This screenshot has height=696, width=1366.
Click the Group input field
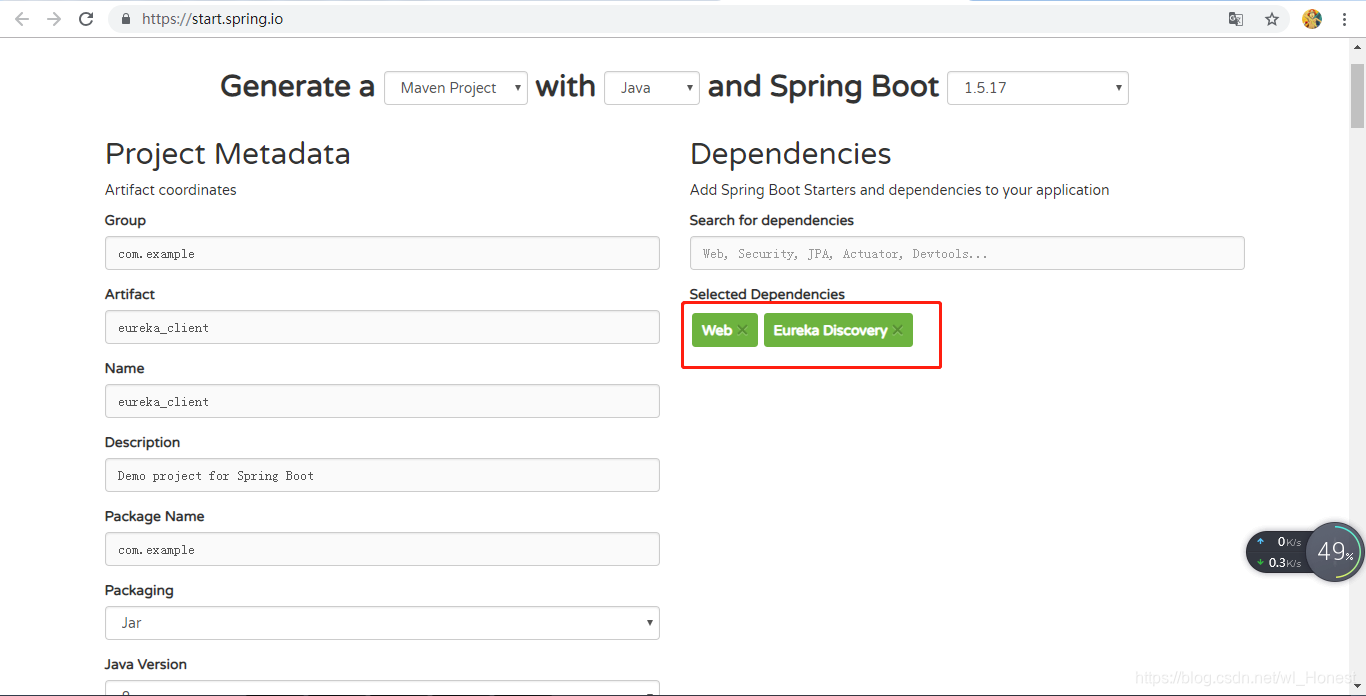coord(382,253)
